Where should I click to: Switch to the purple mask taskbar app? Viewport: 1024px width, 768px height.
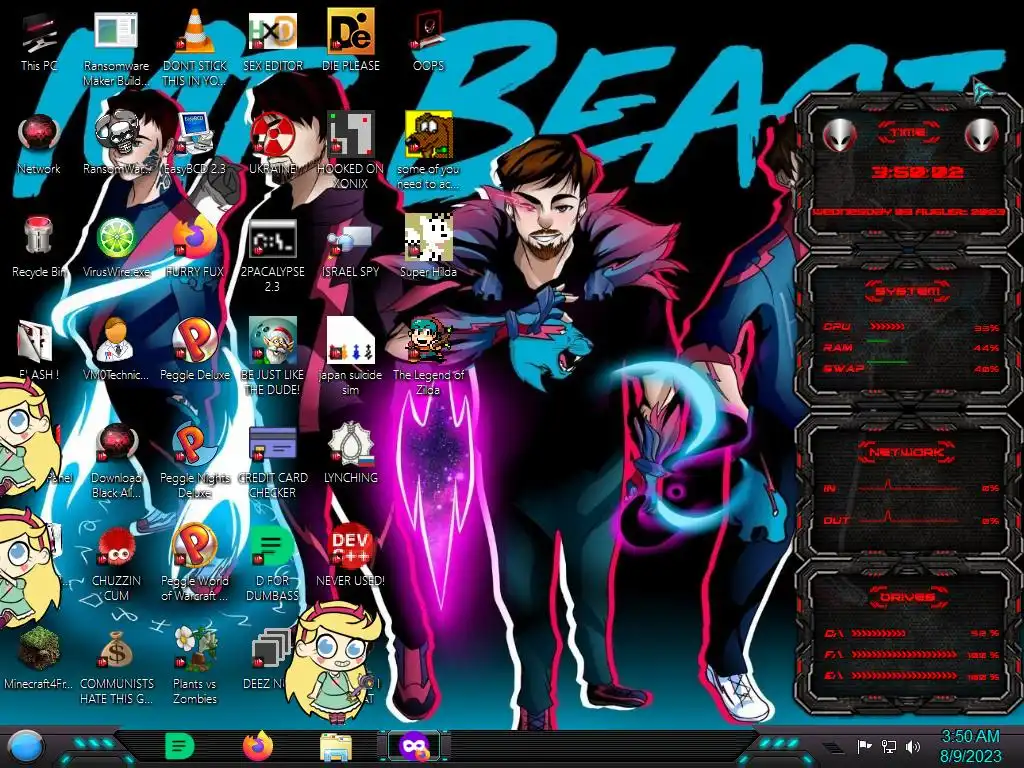pos(414,746)
